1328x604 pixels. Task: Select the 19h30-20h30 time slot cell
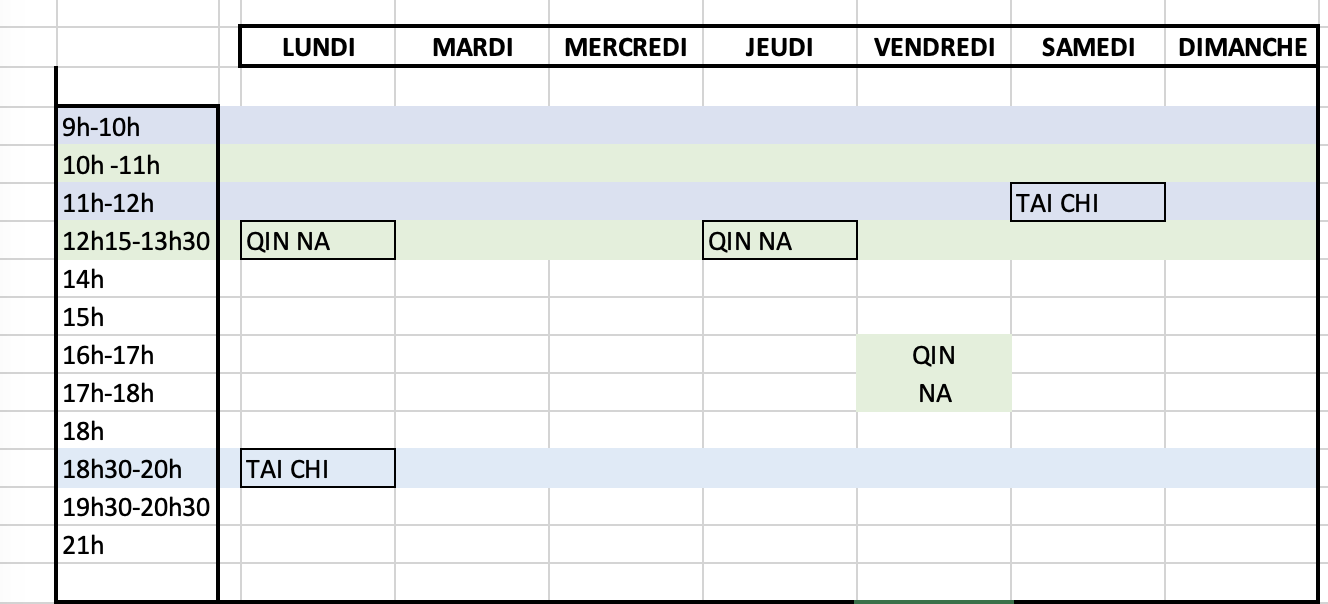coord(138,507)
